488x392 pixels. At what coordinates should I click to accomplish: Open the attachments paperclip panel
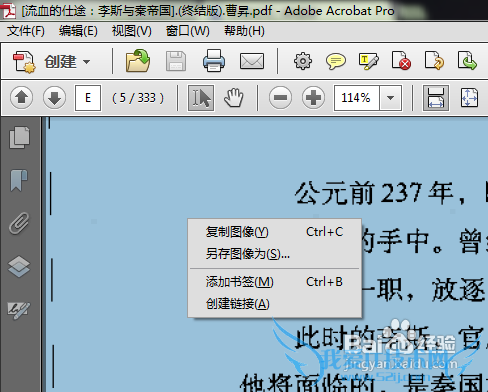tap(19, 223)
